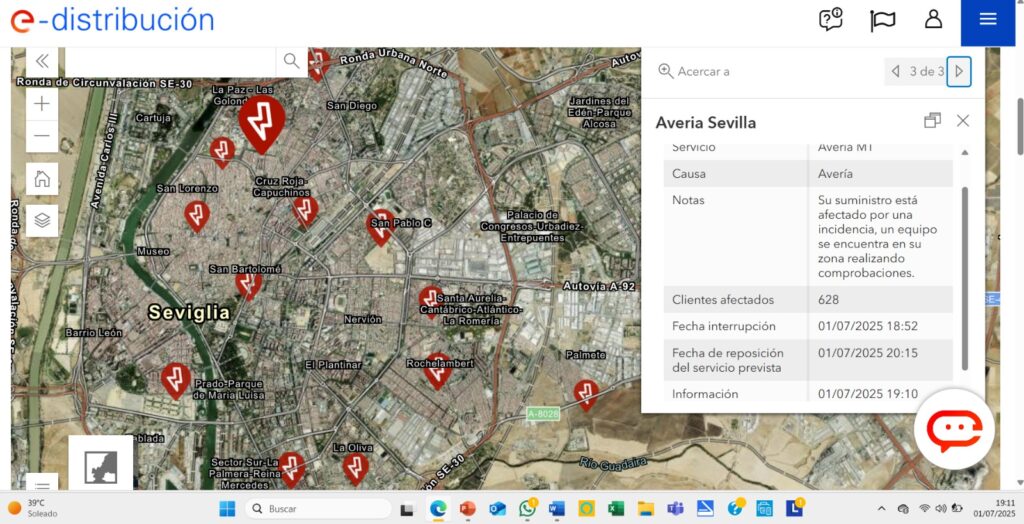
Task: Open the red chatbot assistant button
Action: [x=954, y=429]
